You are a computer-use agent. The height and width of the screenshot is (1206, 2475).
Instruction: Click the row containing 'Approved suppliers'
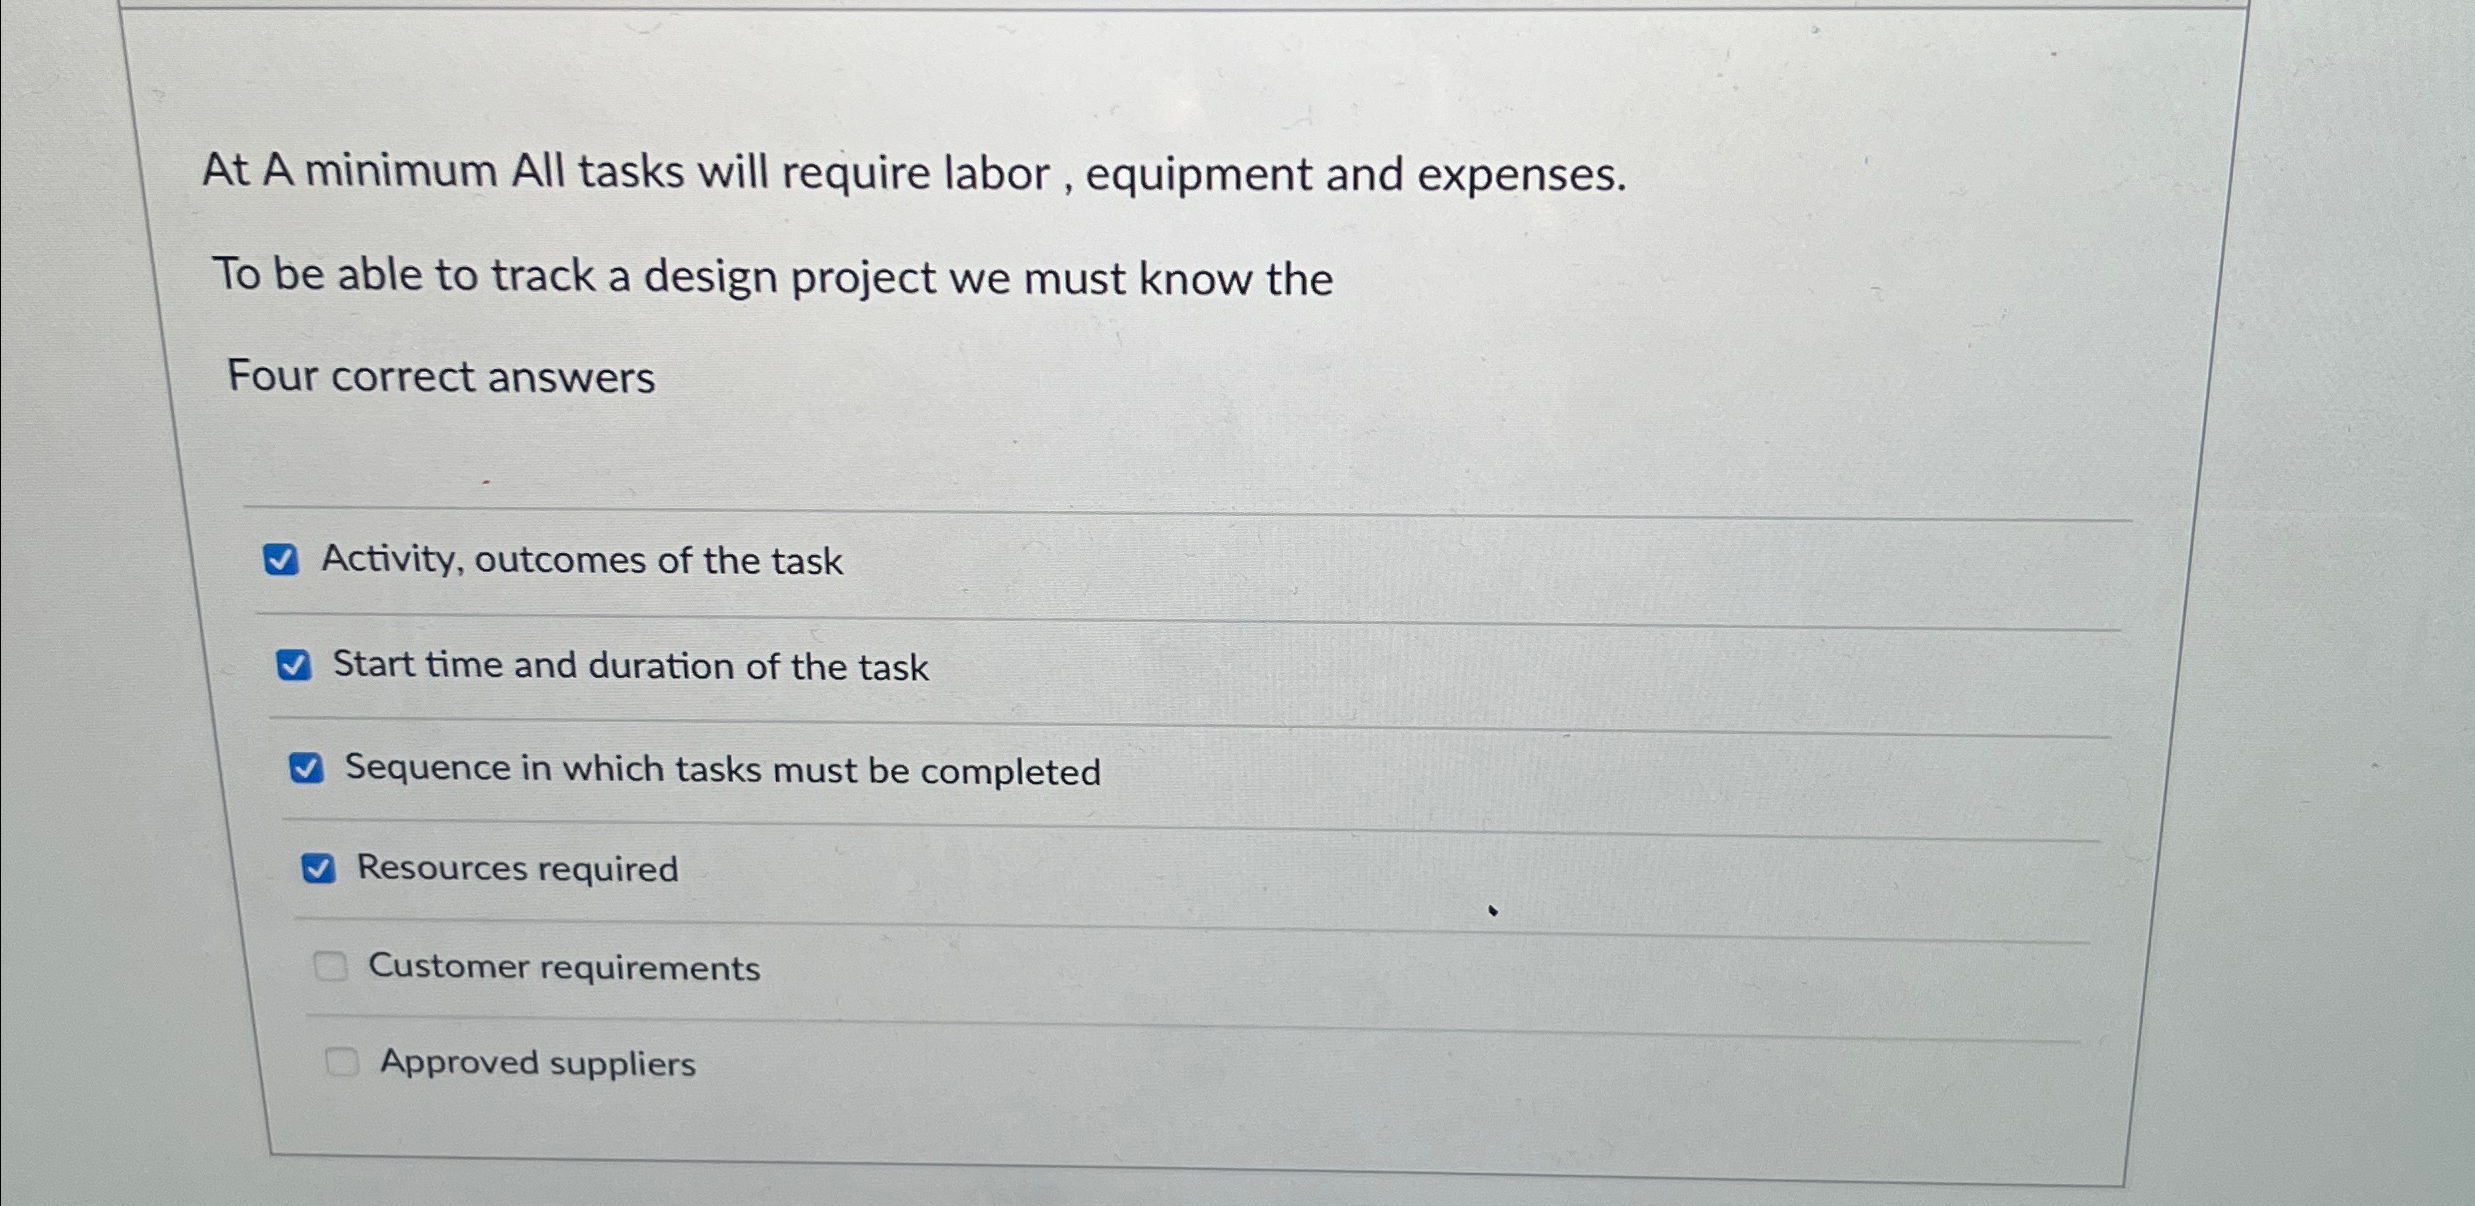pos(1100,1063)
